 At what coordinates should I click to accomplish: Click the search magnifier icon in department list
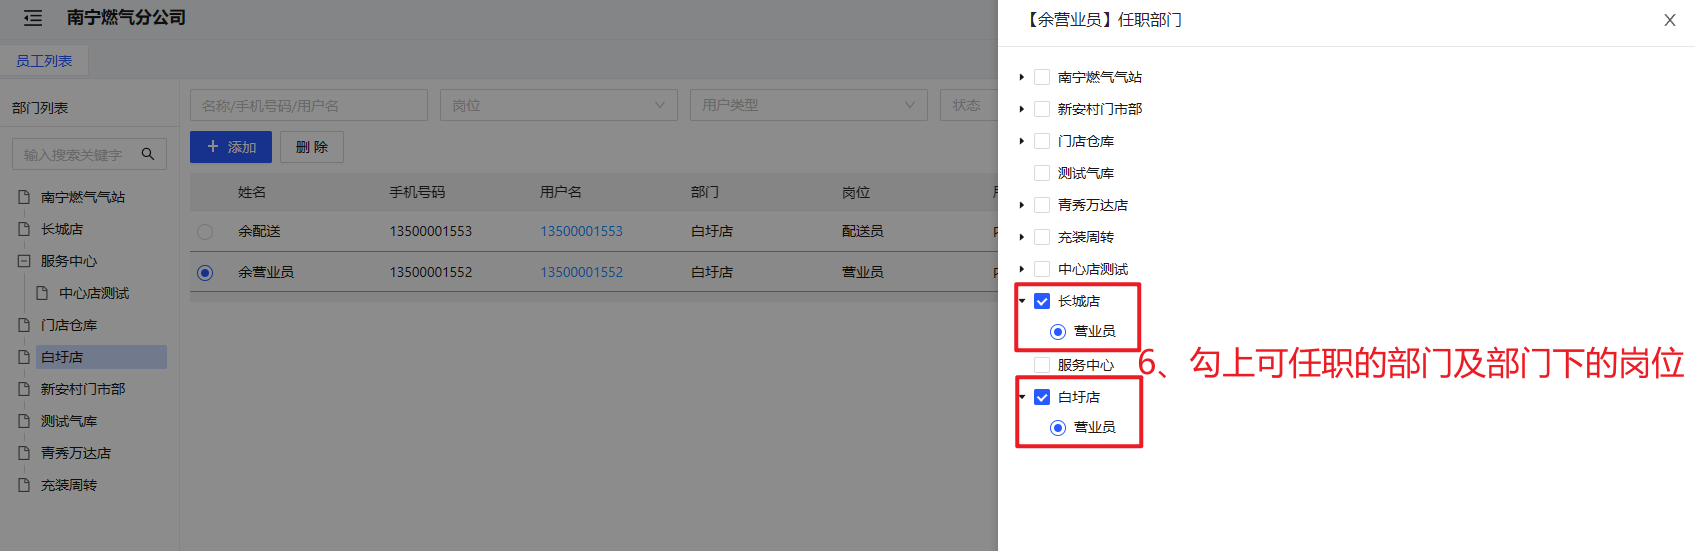pos(148,154)
